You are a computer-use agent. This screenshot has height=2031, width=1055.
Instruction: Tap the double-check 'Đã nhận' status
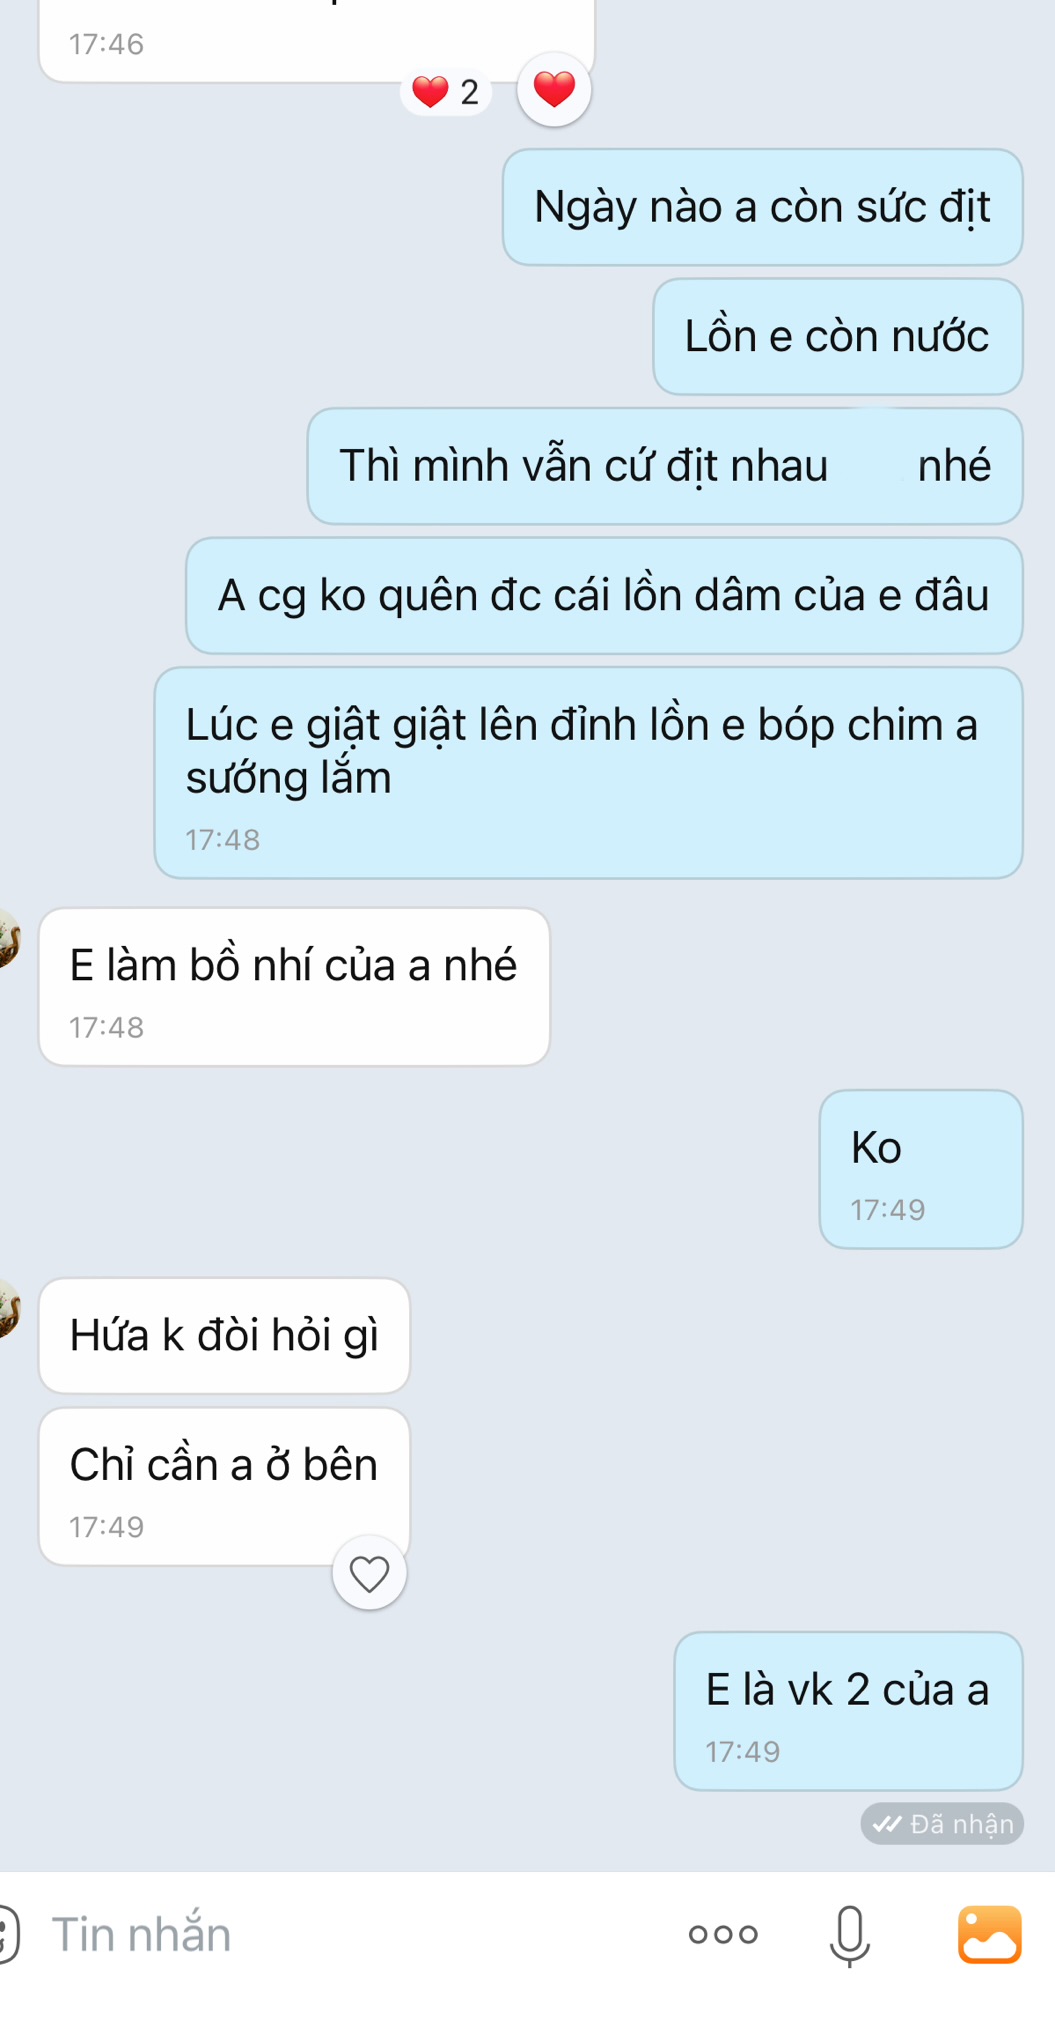(942, 1824)
